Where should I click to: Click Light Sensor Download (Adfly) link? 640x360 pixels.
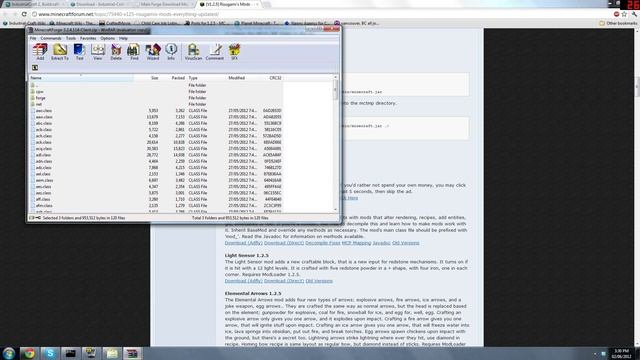tap(243, 281)
